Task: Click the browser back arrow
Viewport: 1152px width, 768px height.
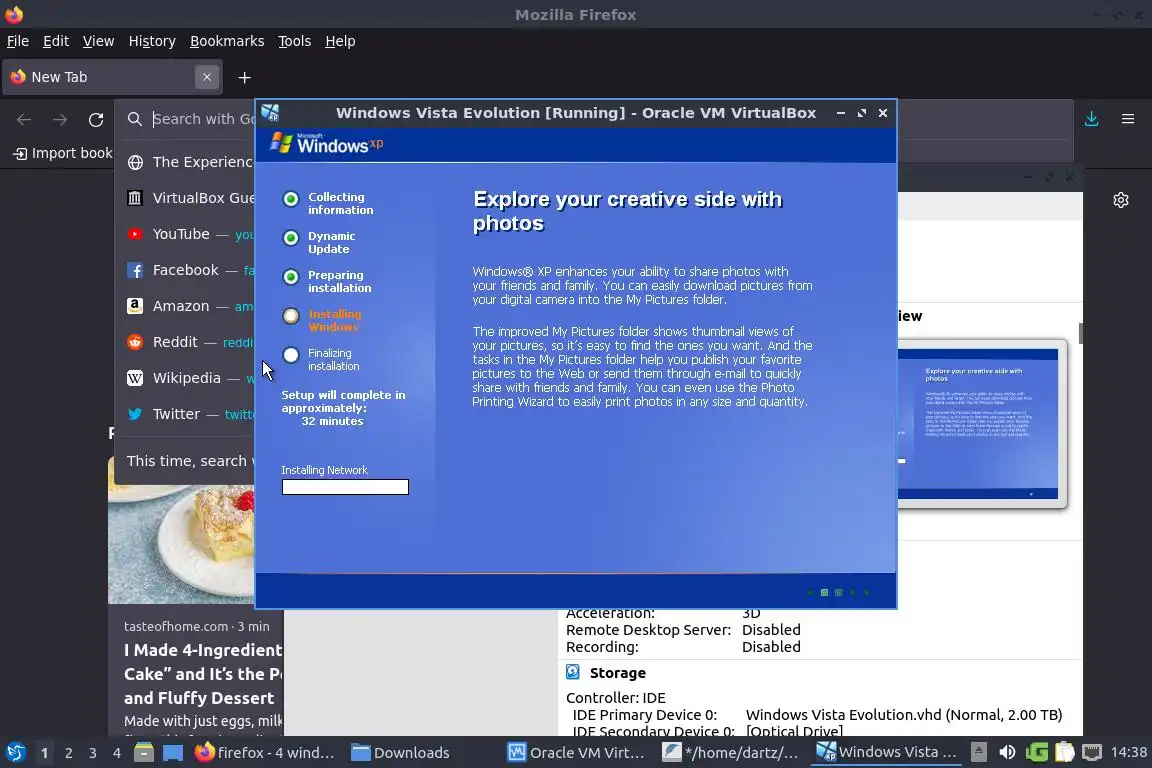Action: (24, 119)
